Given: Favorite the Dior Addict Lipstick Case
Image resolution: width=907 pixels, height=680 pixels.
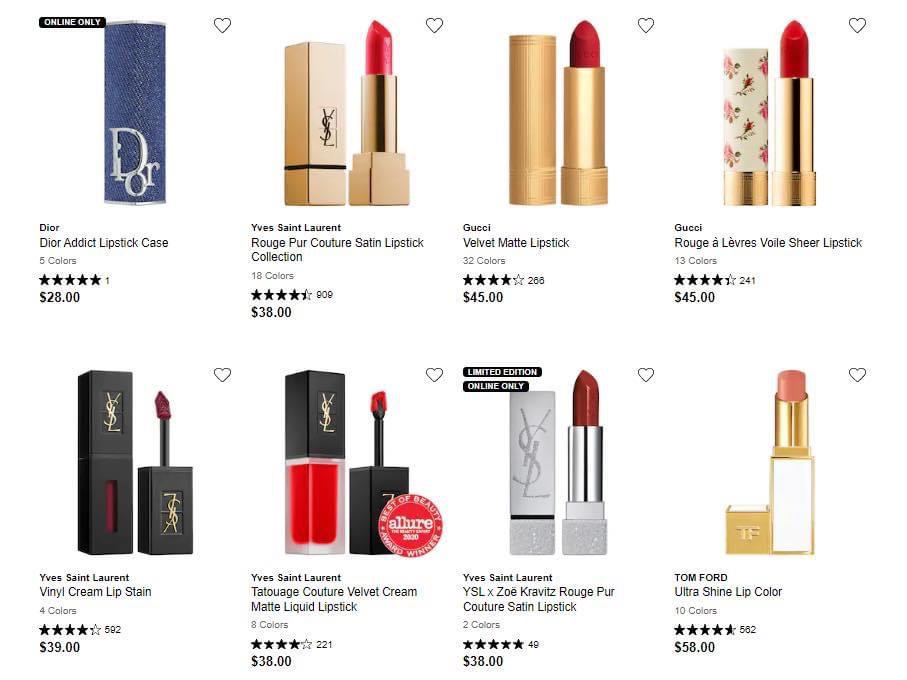Looking at the screenshot, I should pyautogui.click(x=223, y=25).
